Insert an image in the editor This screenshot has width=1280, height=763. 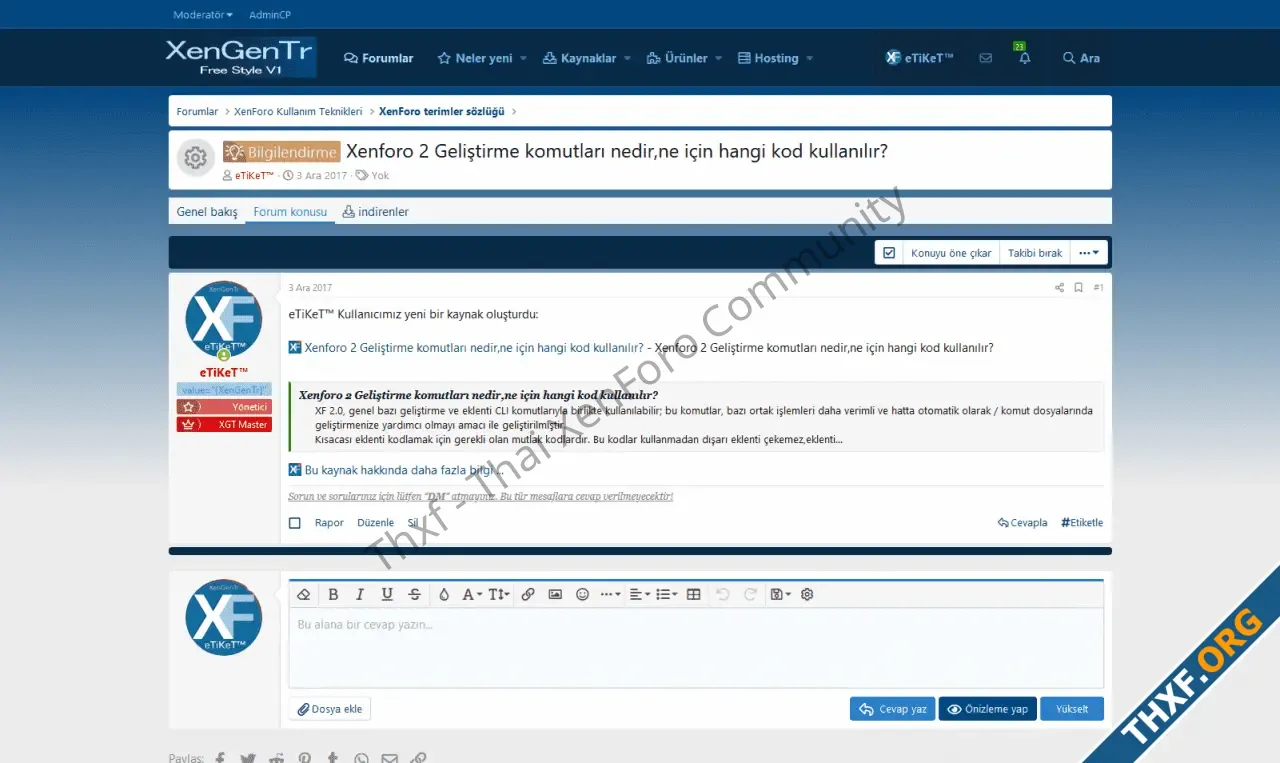click(555, 594)
